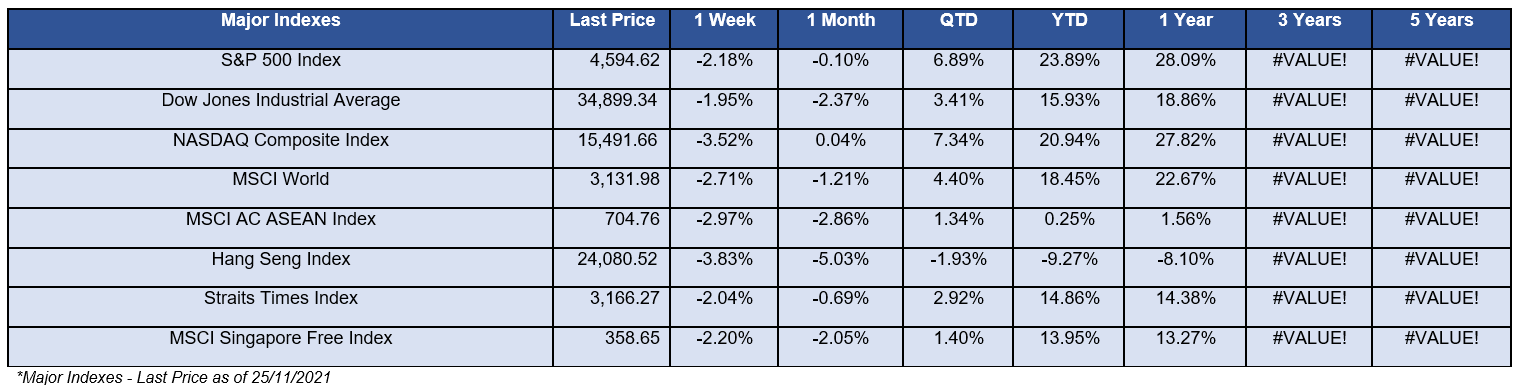Click the YTD column header

point(1070,28)
